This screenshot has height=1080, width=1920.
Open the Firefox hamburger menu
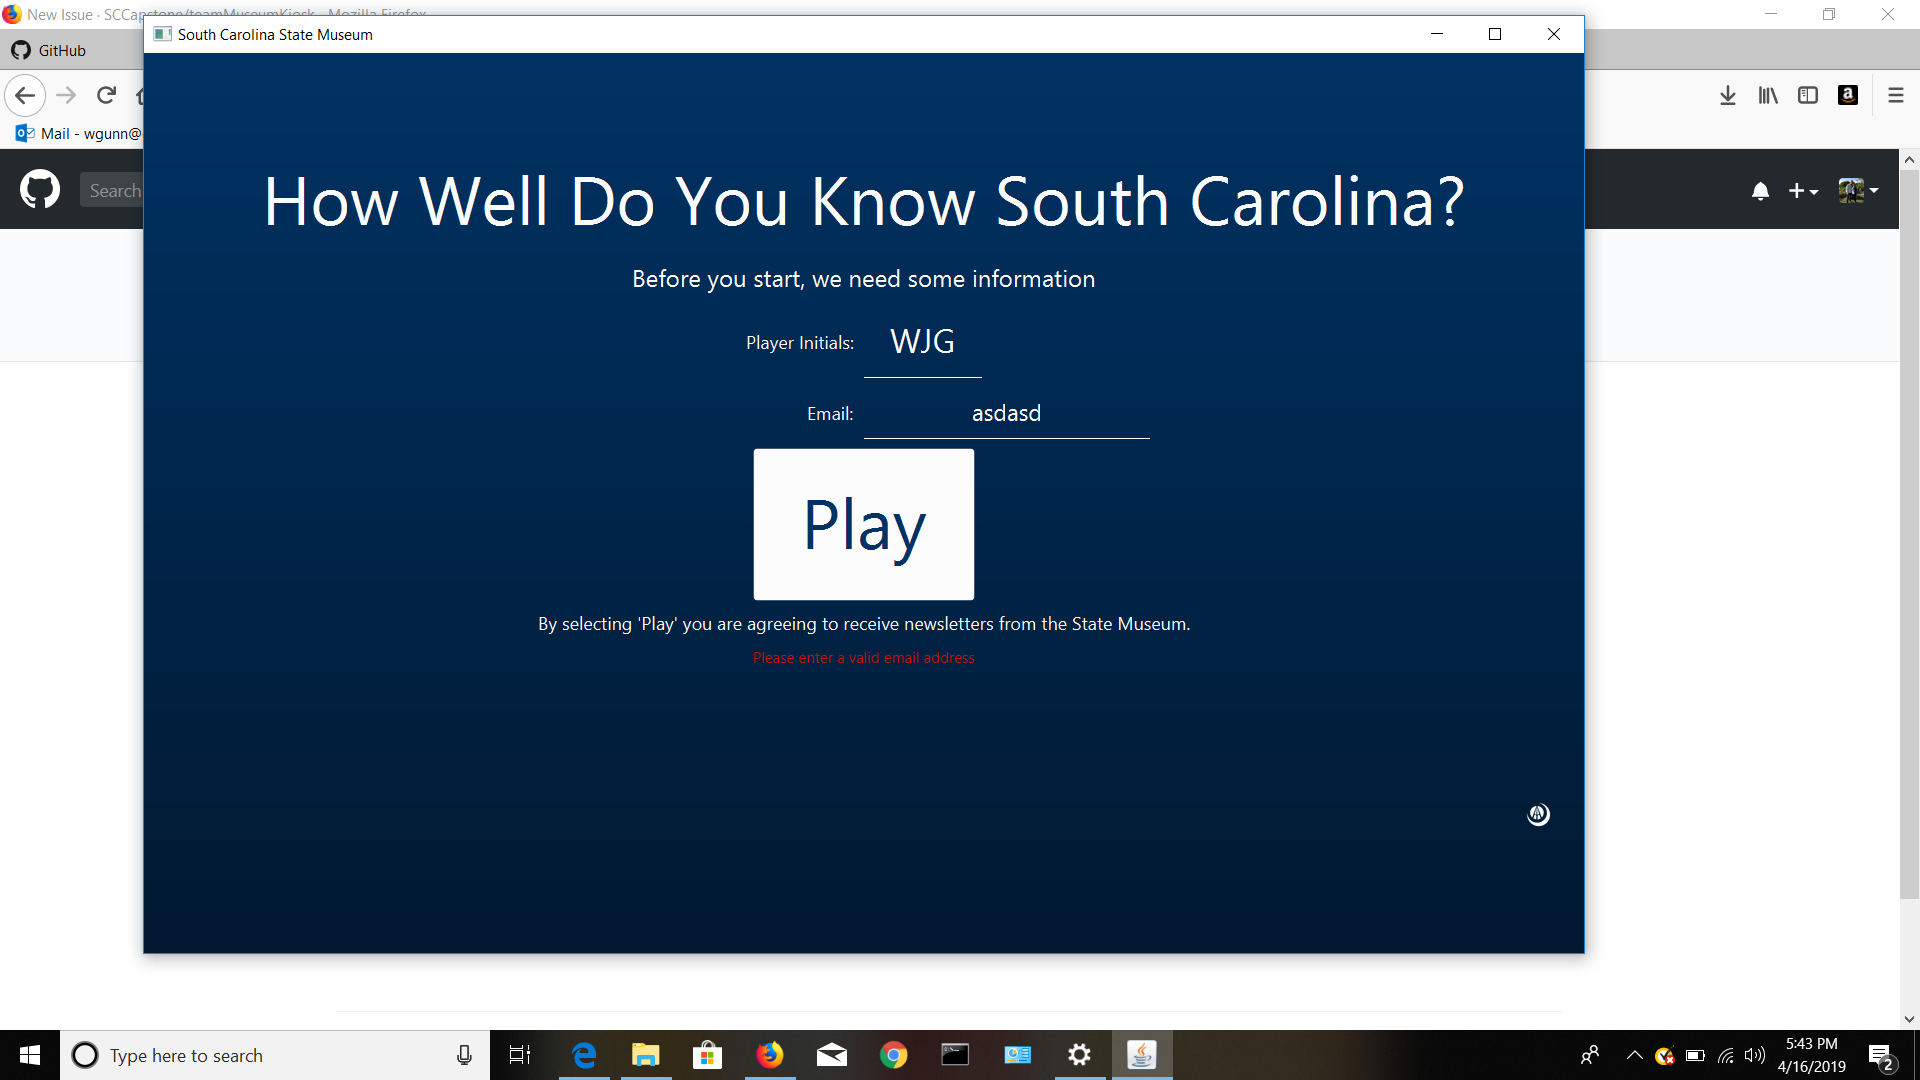click(1896, 94)
